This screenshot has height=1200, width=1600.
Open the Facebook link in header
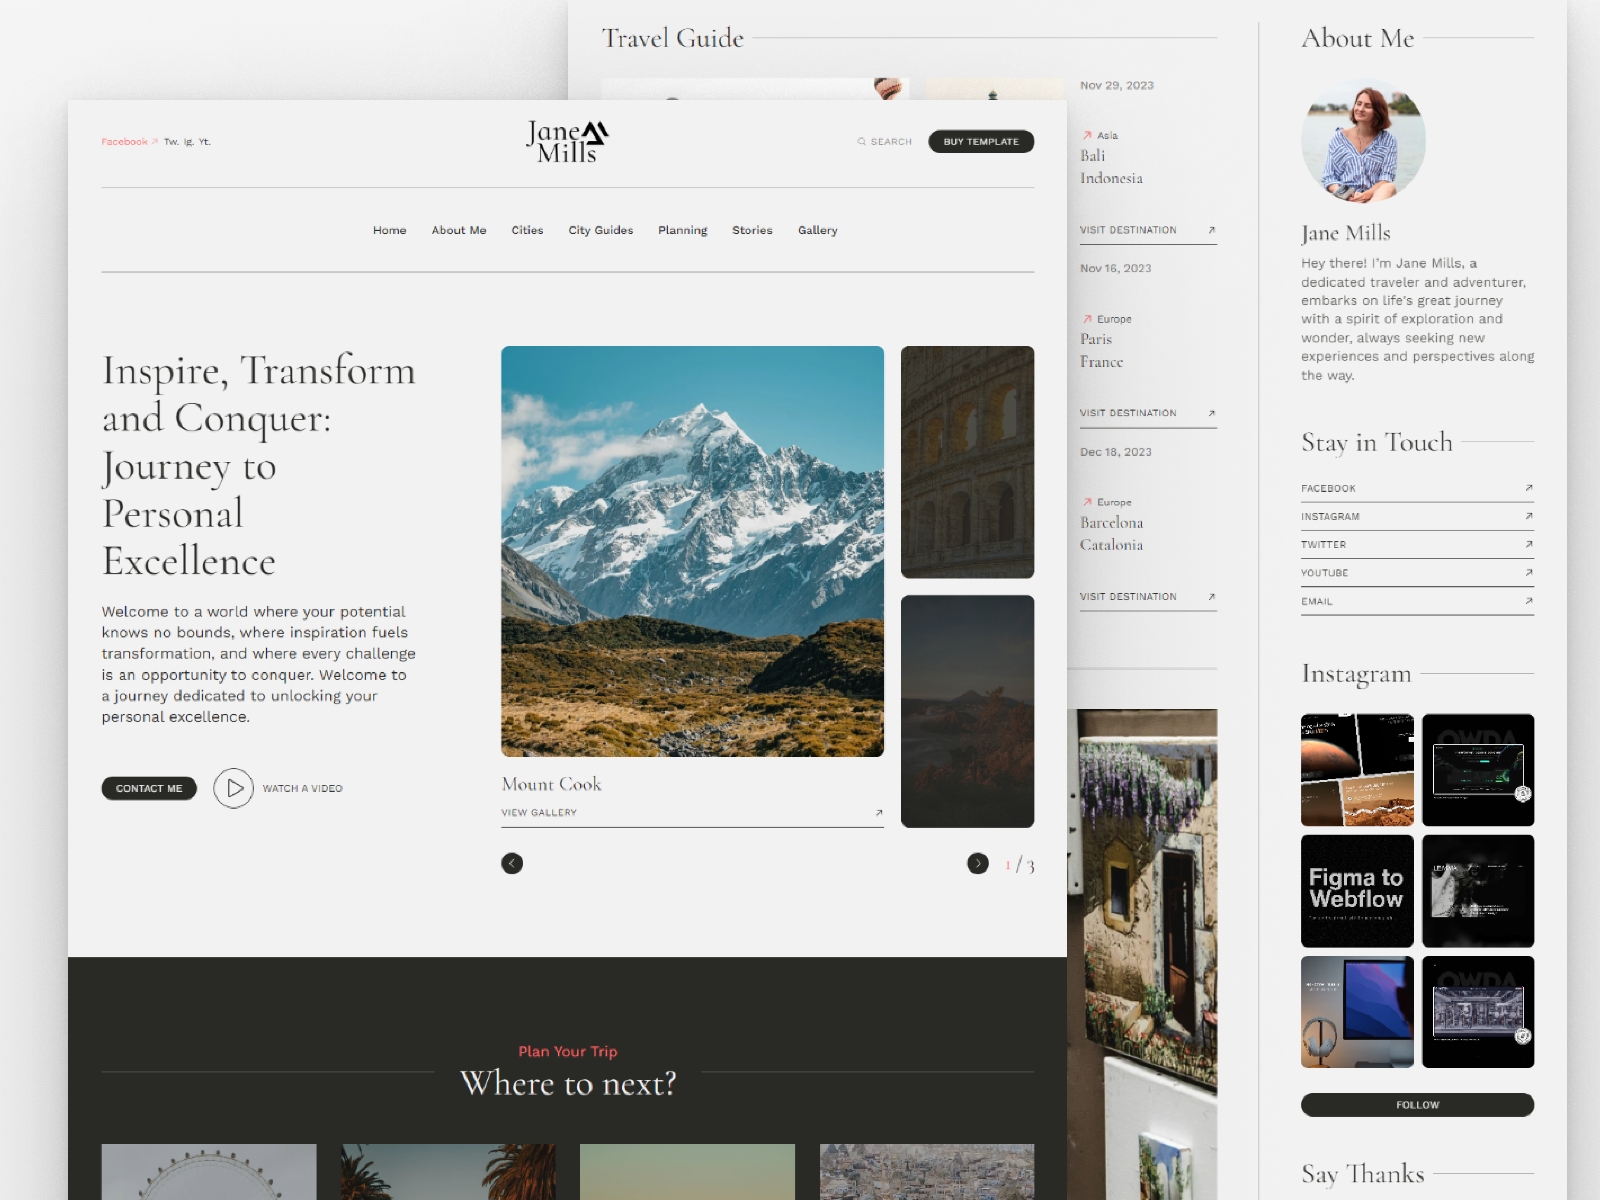[125, 142]
